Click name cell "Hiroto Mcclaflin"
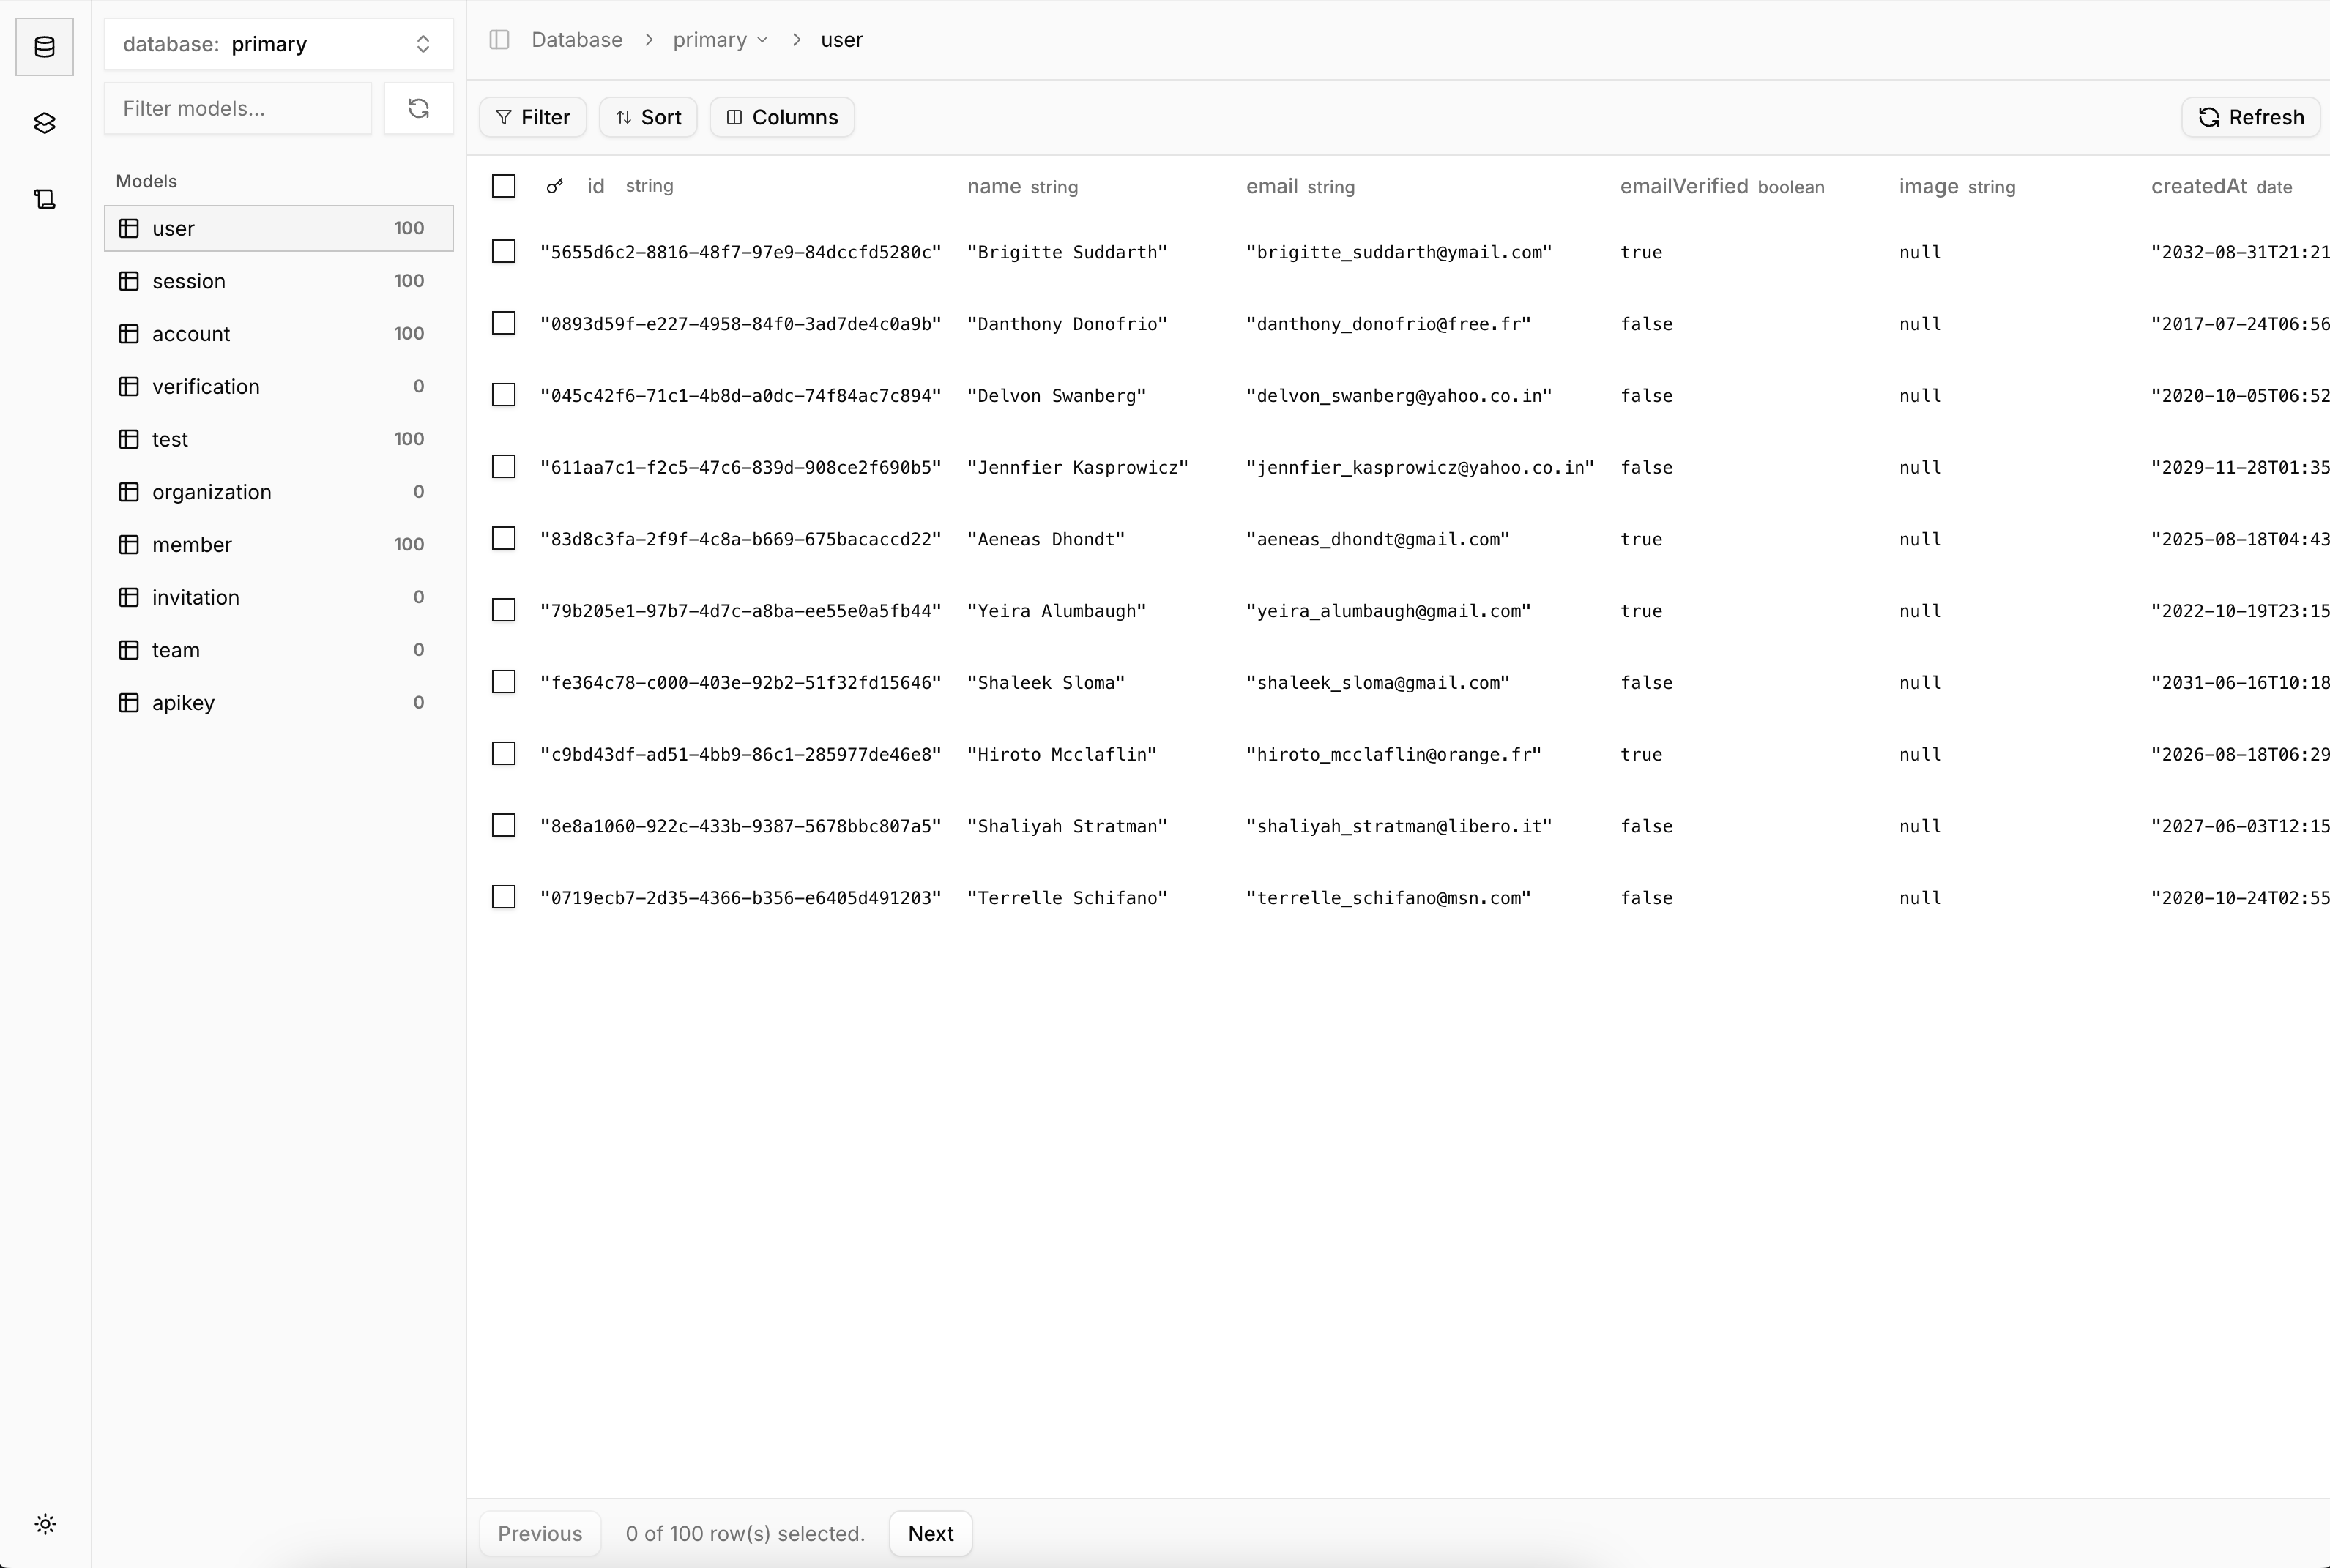 click(x=1062, y=754)
